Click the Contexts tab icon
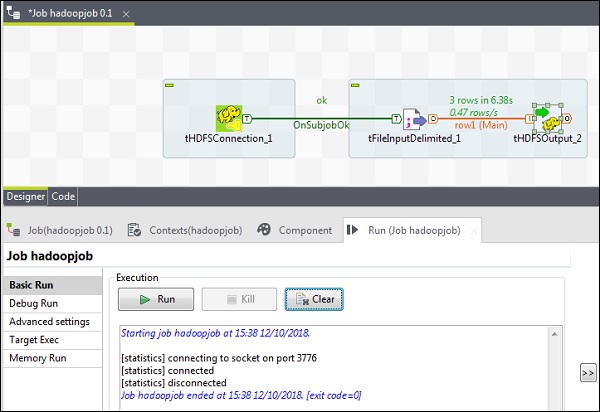The height and width of the screenshot is (412, 600). pyautogui.click(x=134, y=230)
